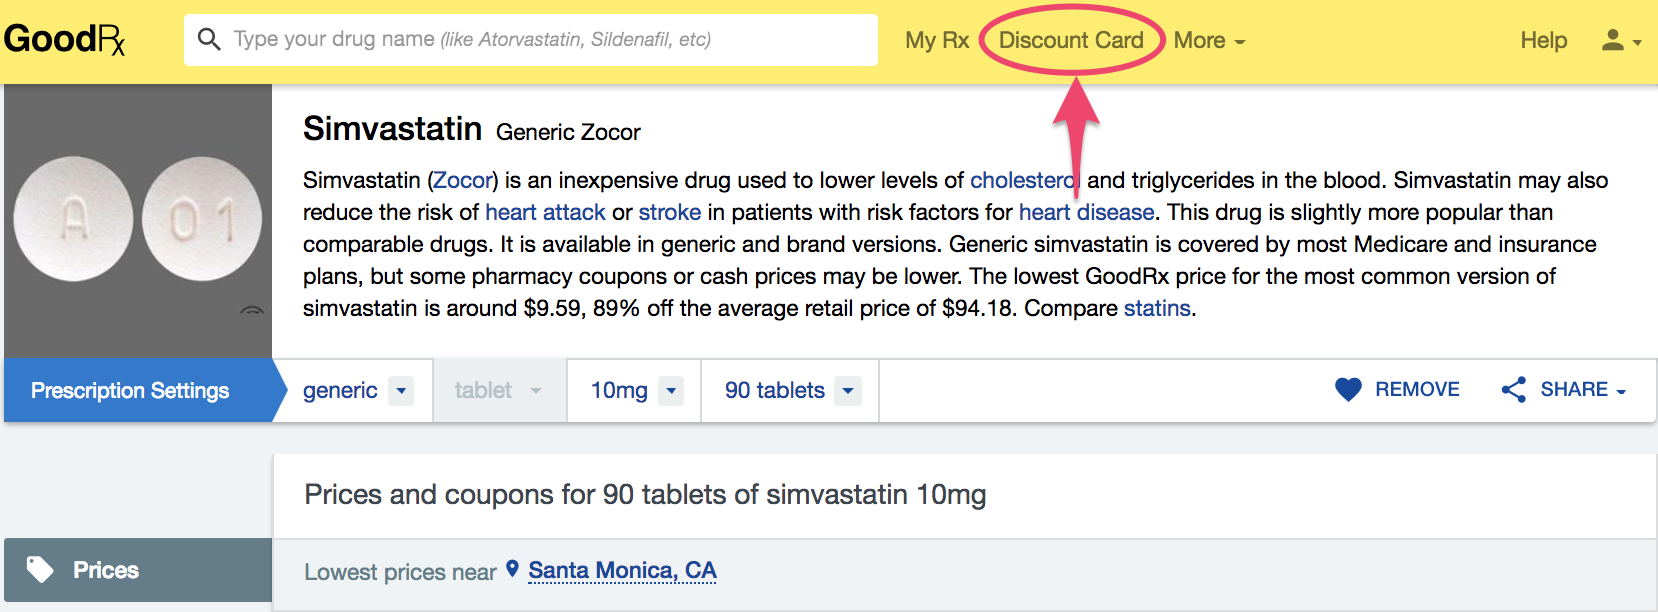Click the price tag icon
This screenshot has width=1658, height=612.
[x=40, y=569]
